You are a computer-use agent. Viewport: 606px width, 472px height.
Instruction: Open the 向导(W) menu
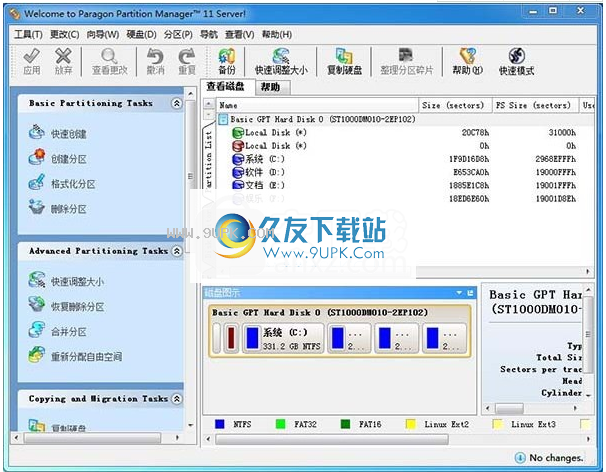[x=102, y=34]
